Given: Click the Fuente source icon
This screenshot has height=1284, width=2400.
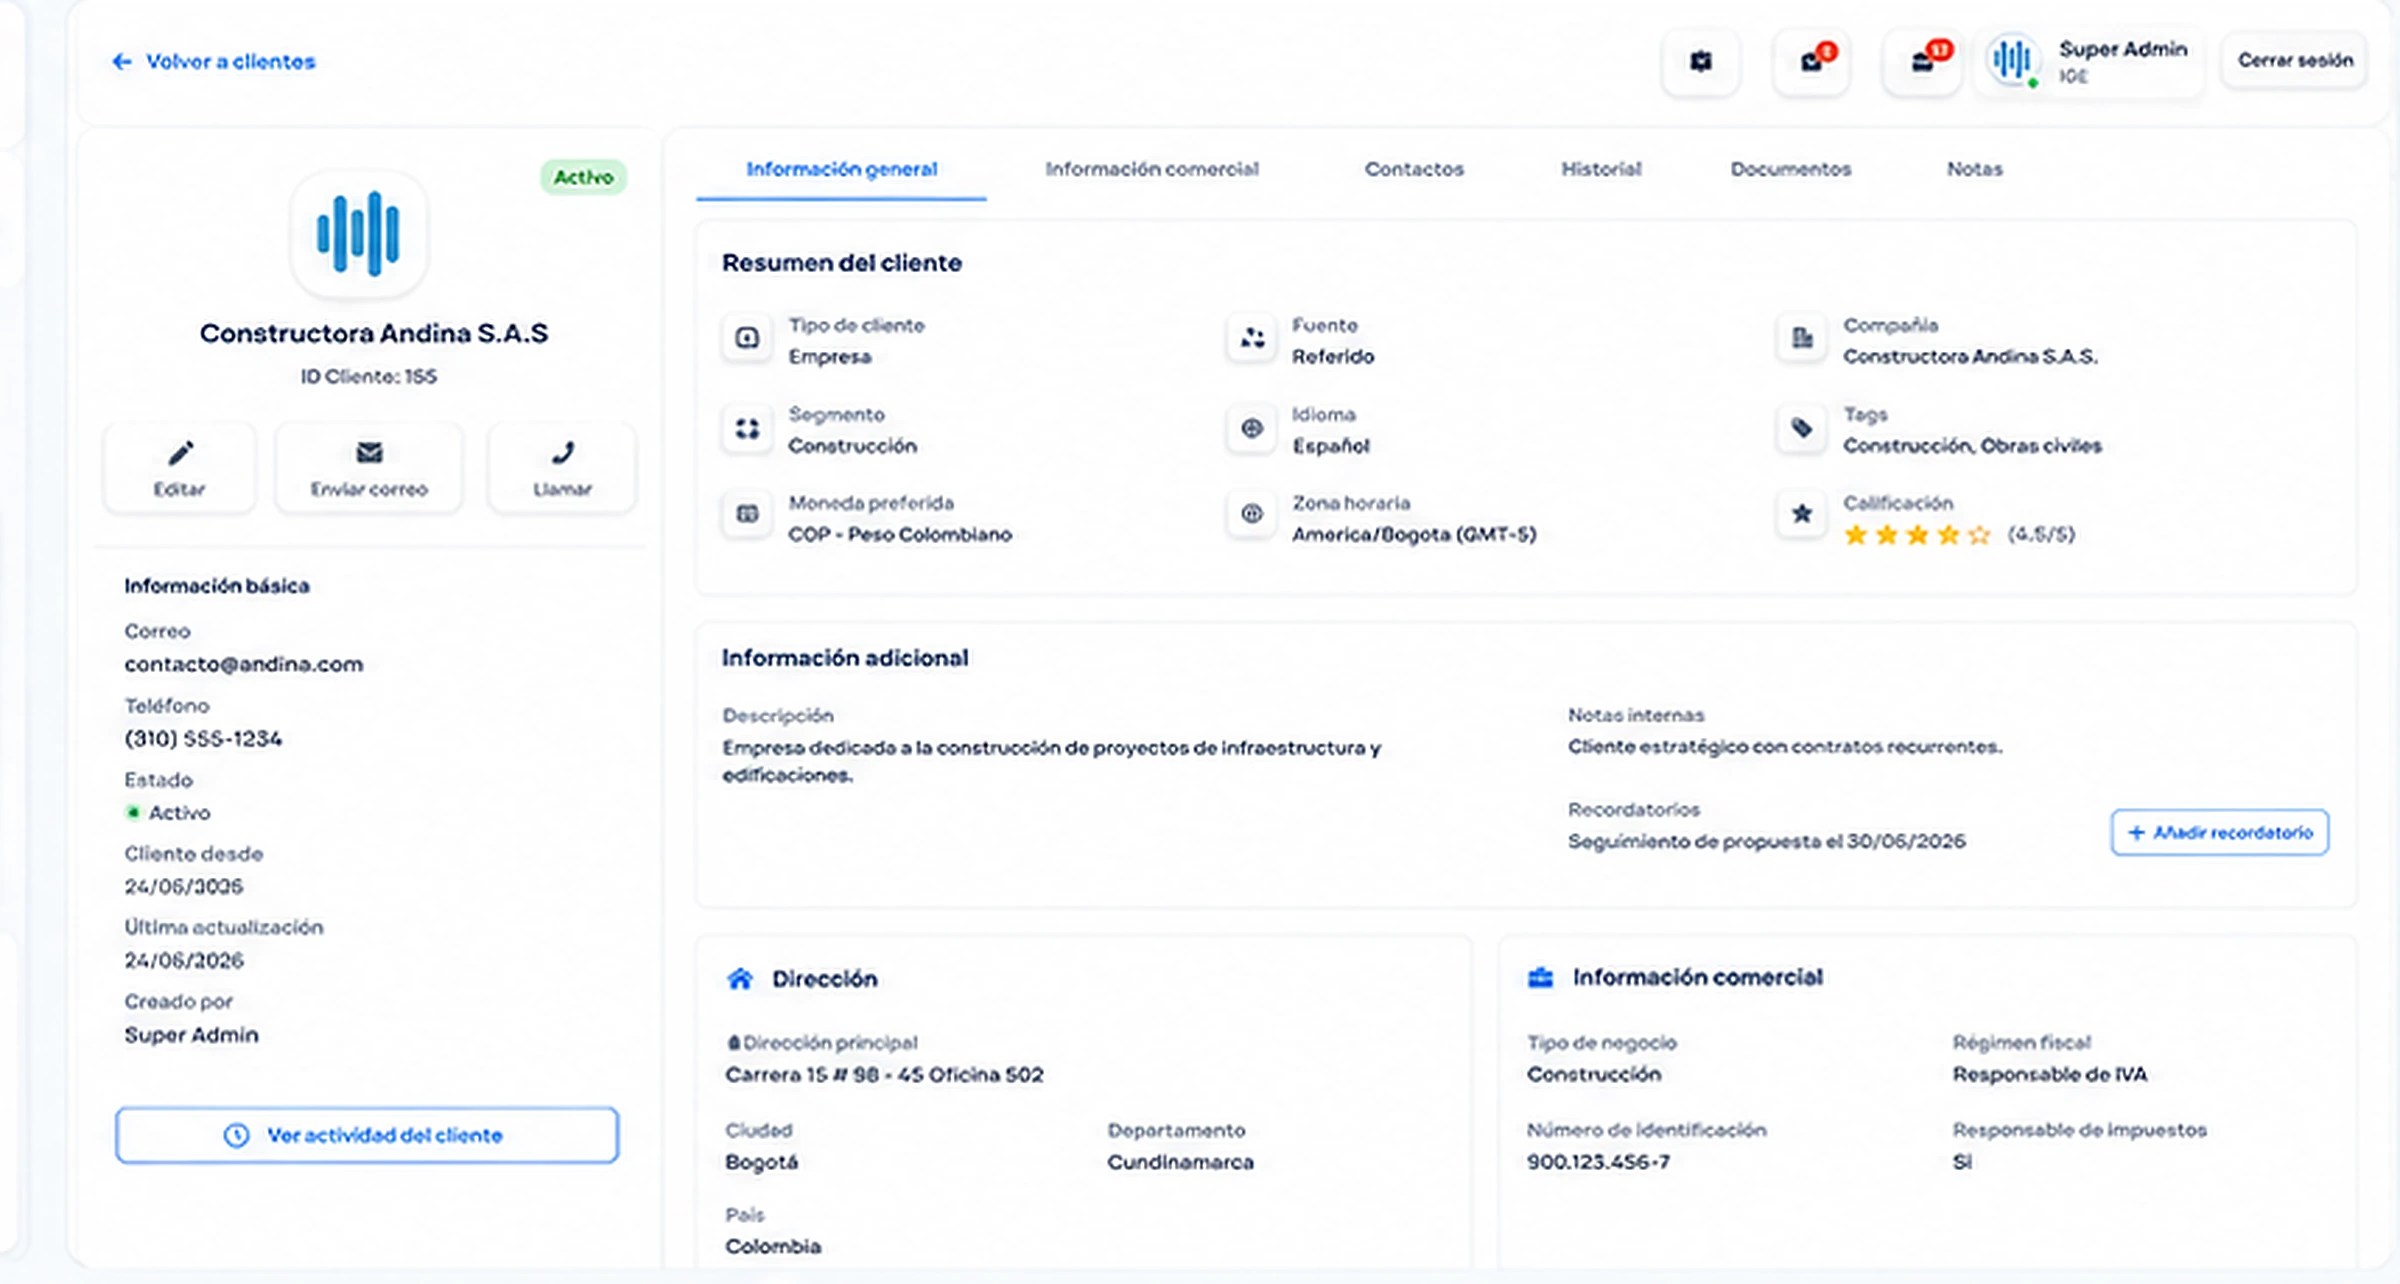Looking at the screenshot, I should 1252,338.
